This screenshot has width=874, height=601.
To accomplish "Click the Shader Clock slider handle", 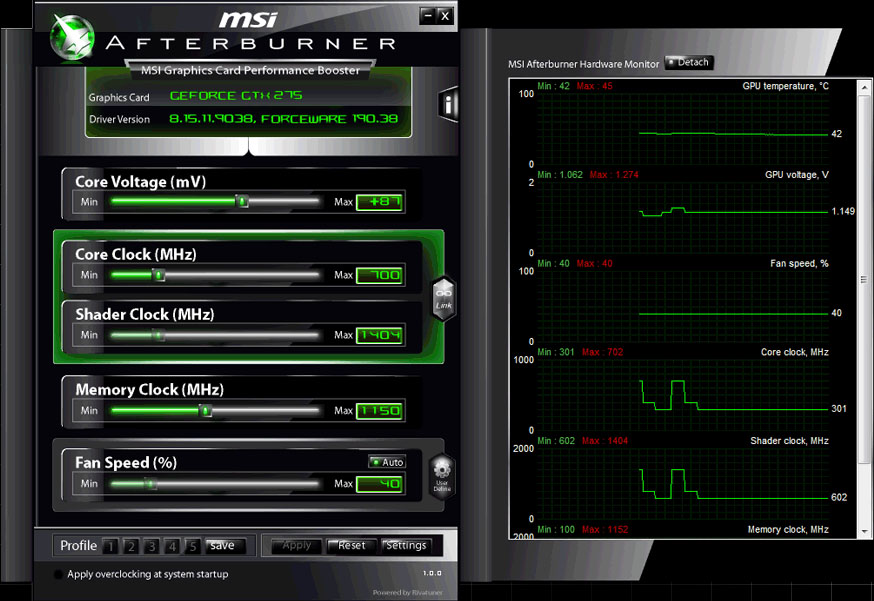I will pyautogui.click(x=158, y=335).
